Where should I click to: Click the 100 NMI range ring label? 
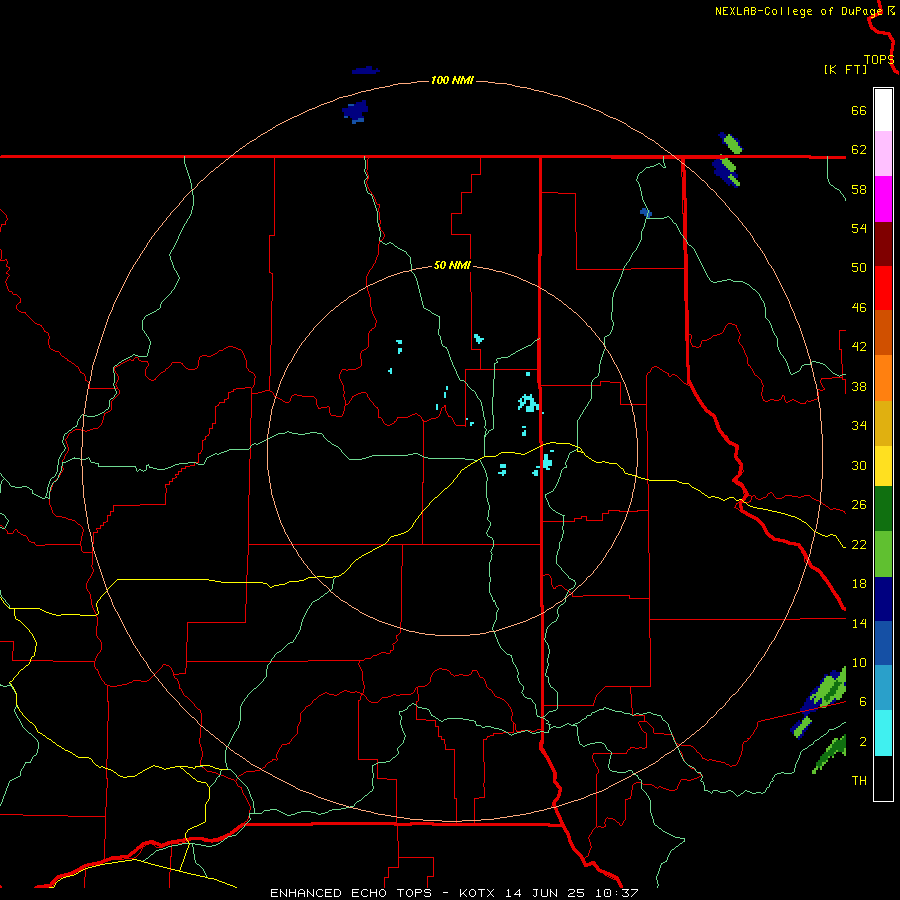point(452,80)
